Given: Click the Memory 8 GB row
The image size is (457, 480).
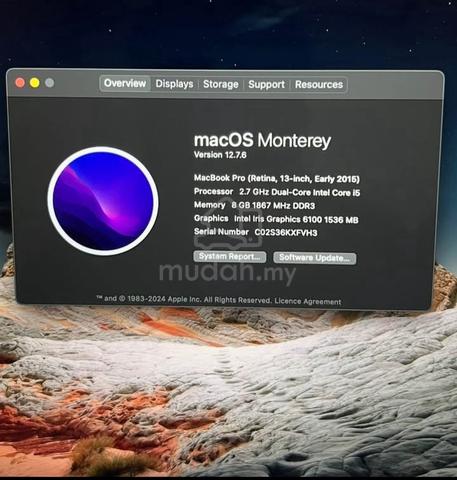Looking at the screenshot, I should click(x=254, y=206).
